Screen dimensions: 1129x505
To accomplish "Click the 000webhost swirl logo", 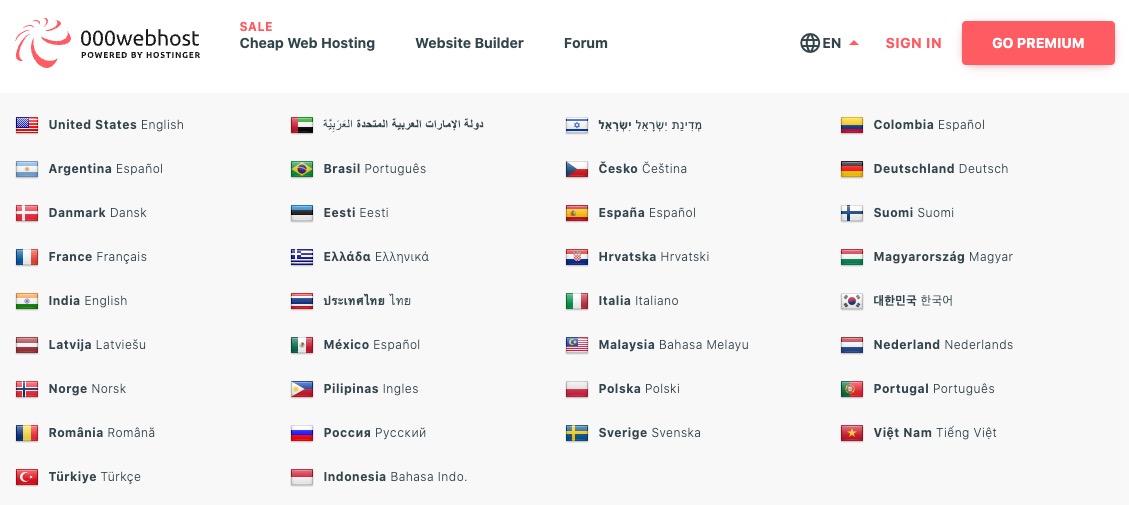I will pyautogui.click(x=43, y=43).
